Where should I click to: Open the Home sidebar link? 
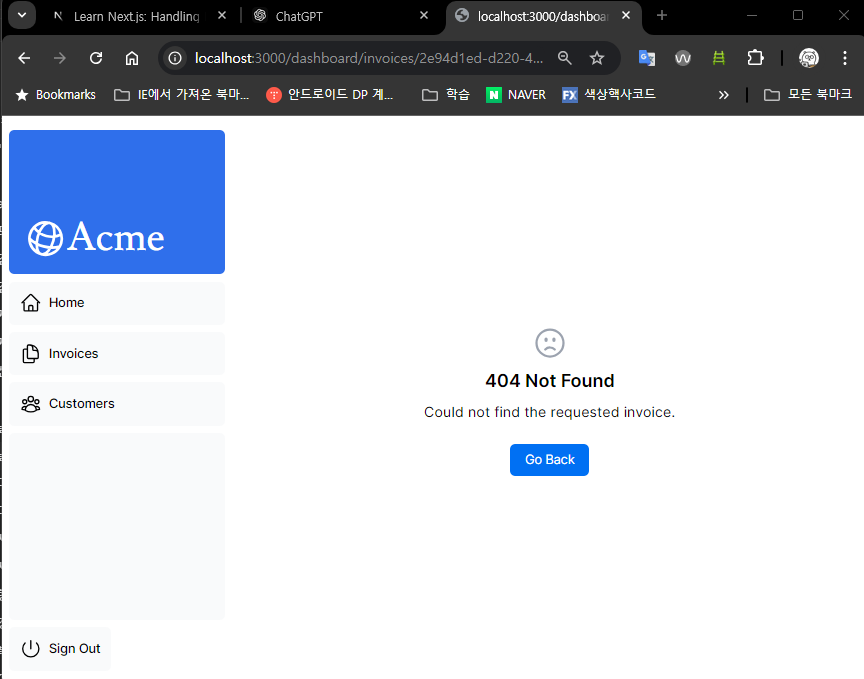(x=117, y=303)
